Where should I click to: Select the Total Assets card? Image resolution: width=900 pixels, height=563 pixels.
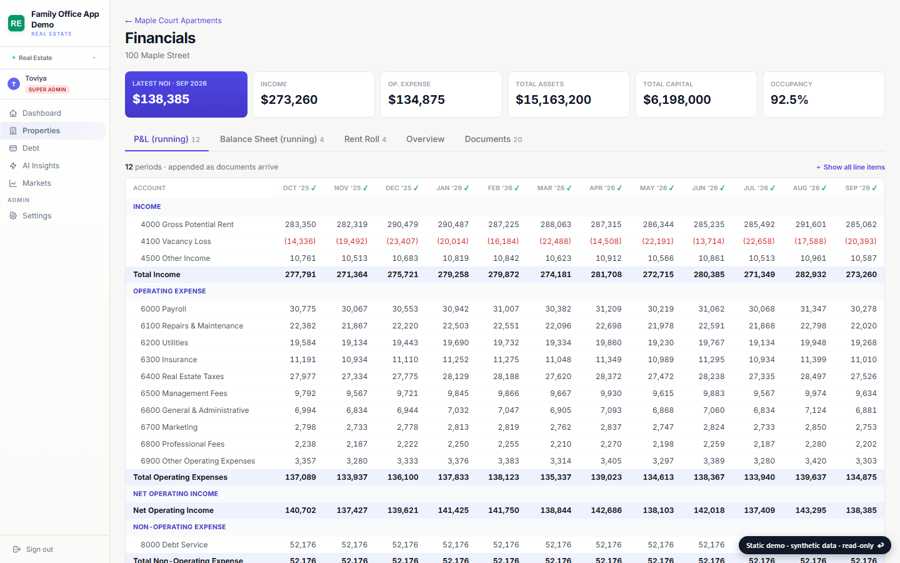[x=568, y=95]
